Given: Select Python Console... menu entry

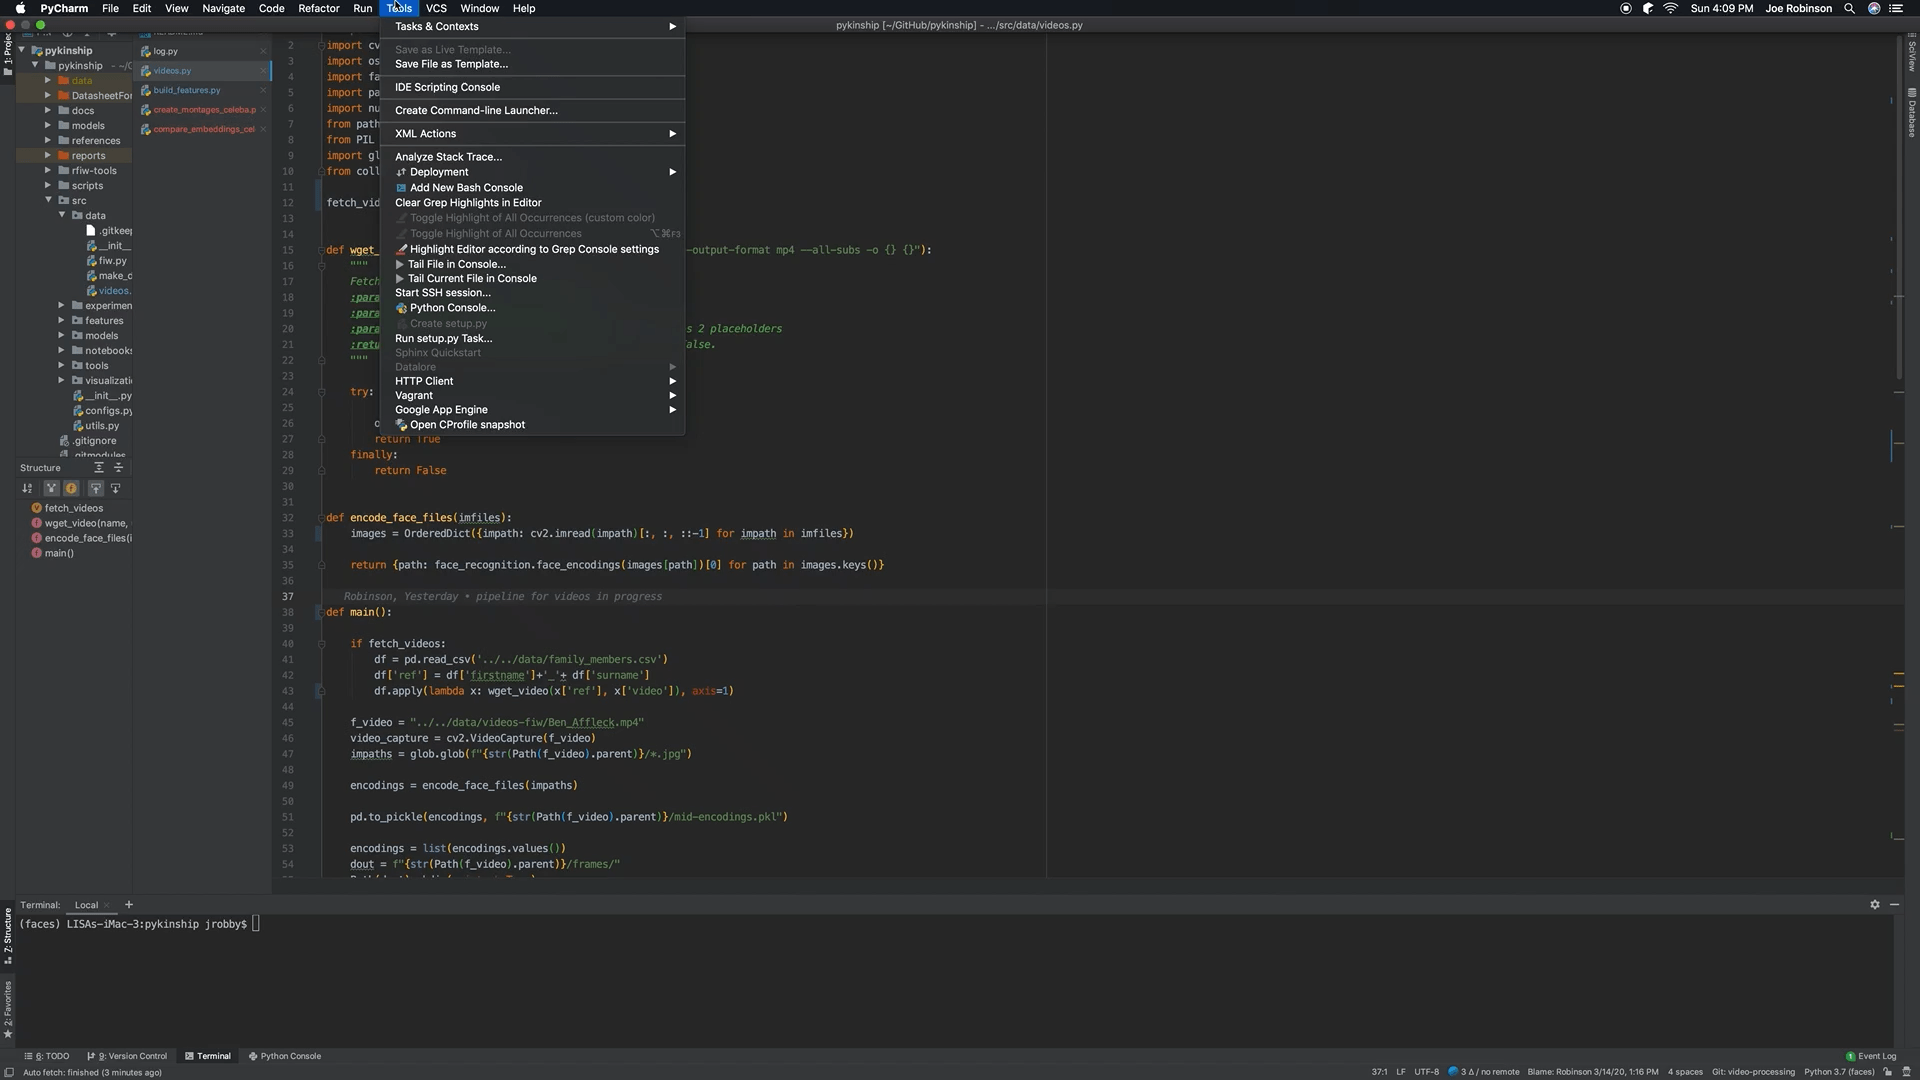Looking at the screenshot, I should [452, 308].
